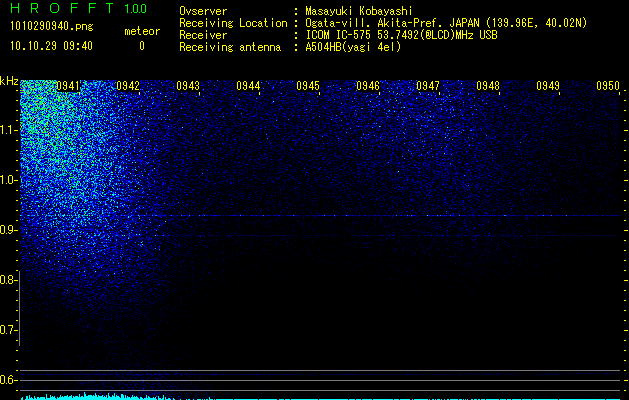Click the 0943 time marker
Viewport: 629px width, 400px height.
pos(188,86)
